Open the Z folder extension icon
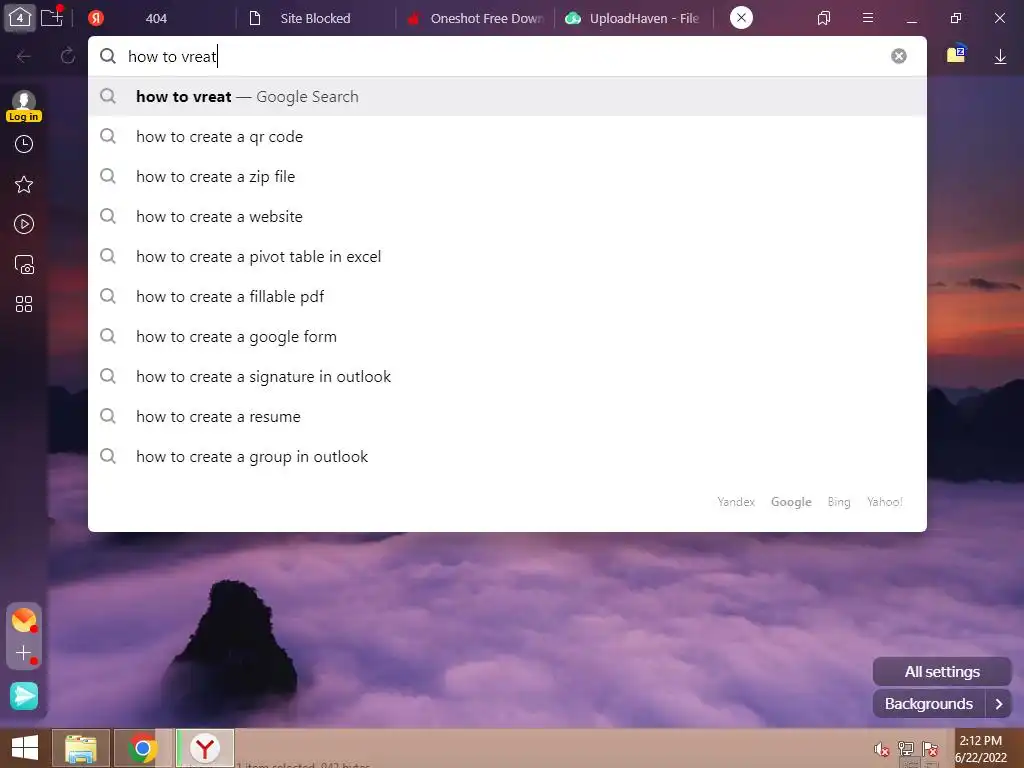The image size is (1024, 768). point(956,54)
